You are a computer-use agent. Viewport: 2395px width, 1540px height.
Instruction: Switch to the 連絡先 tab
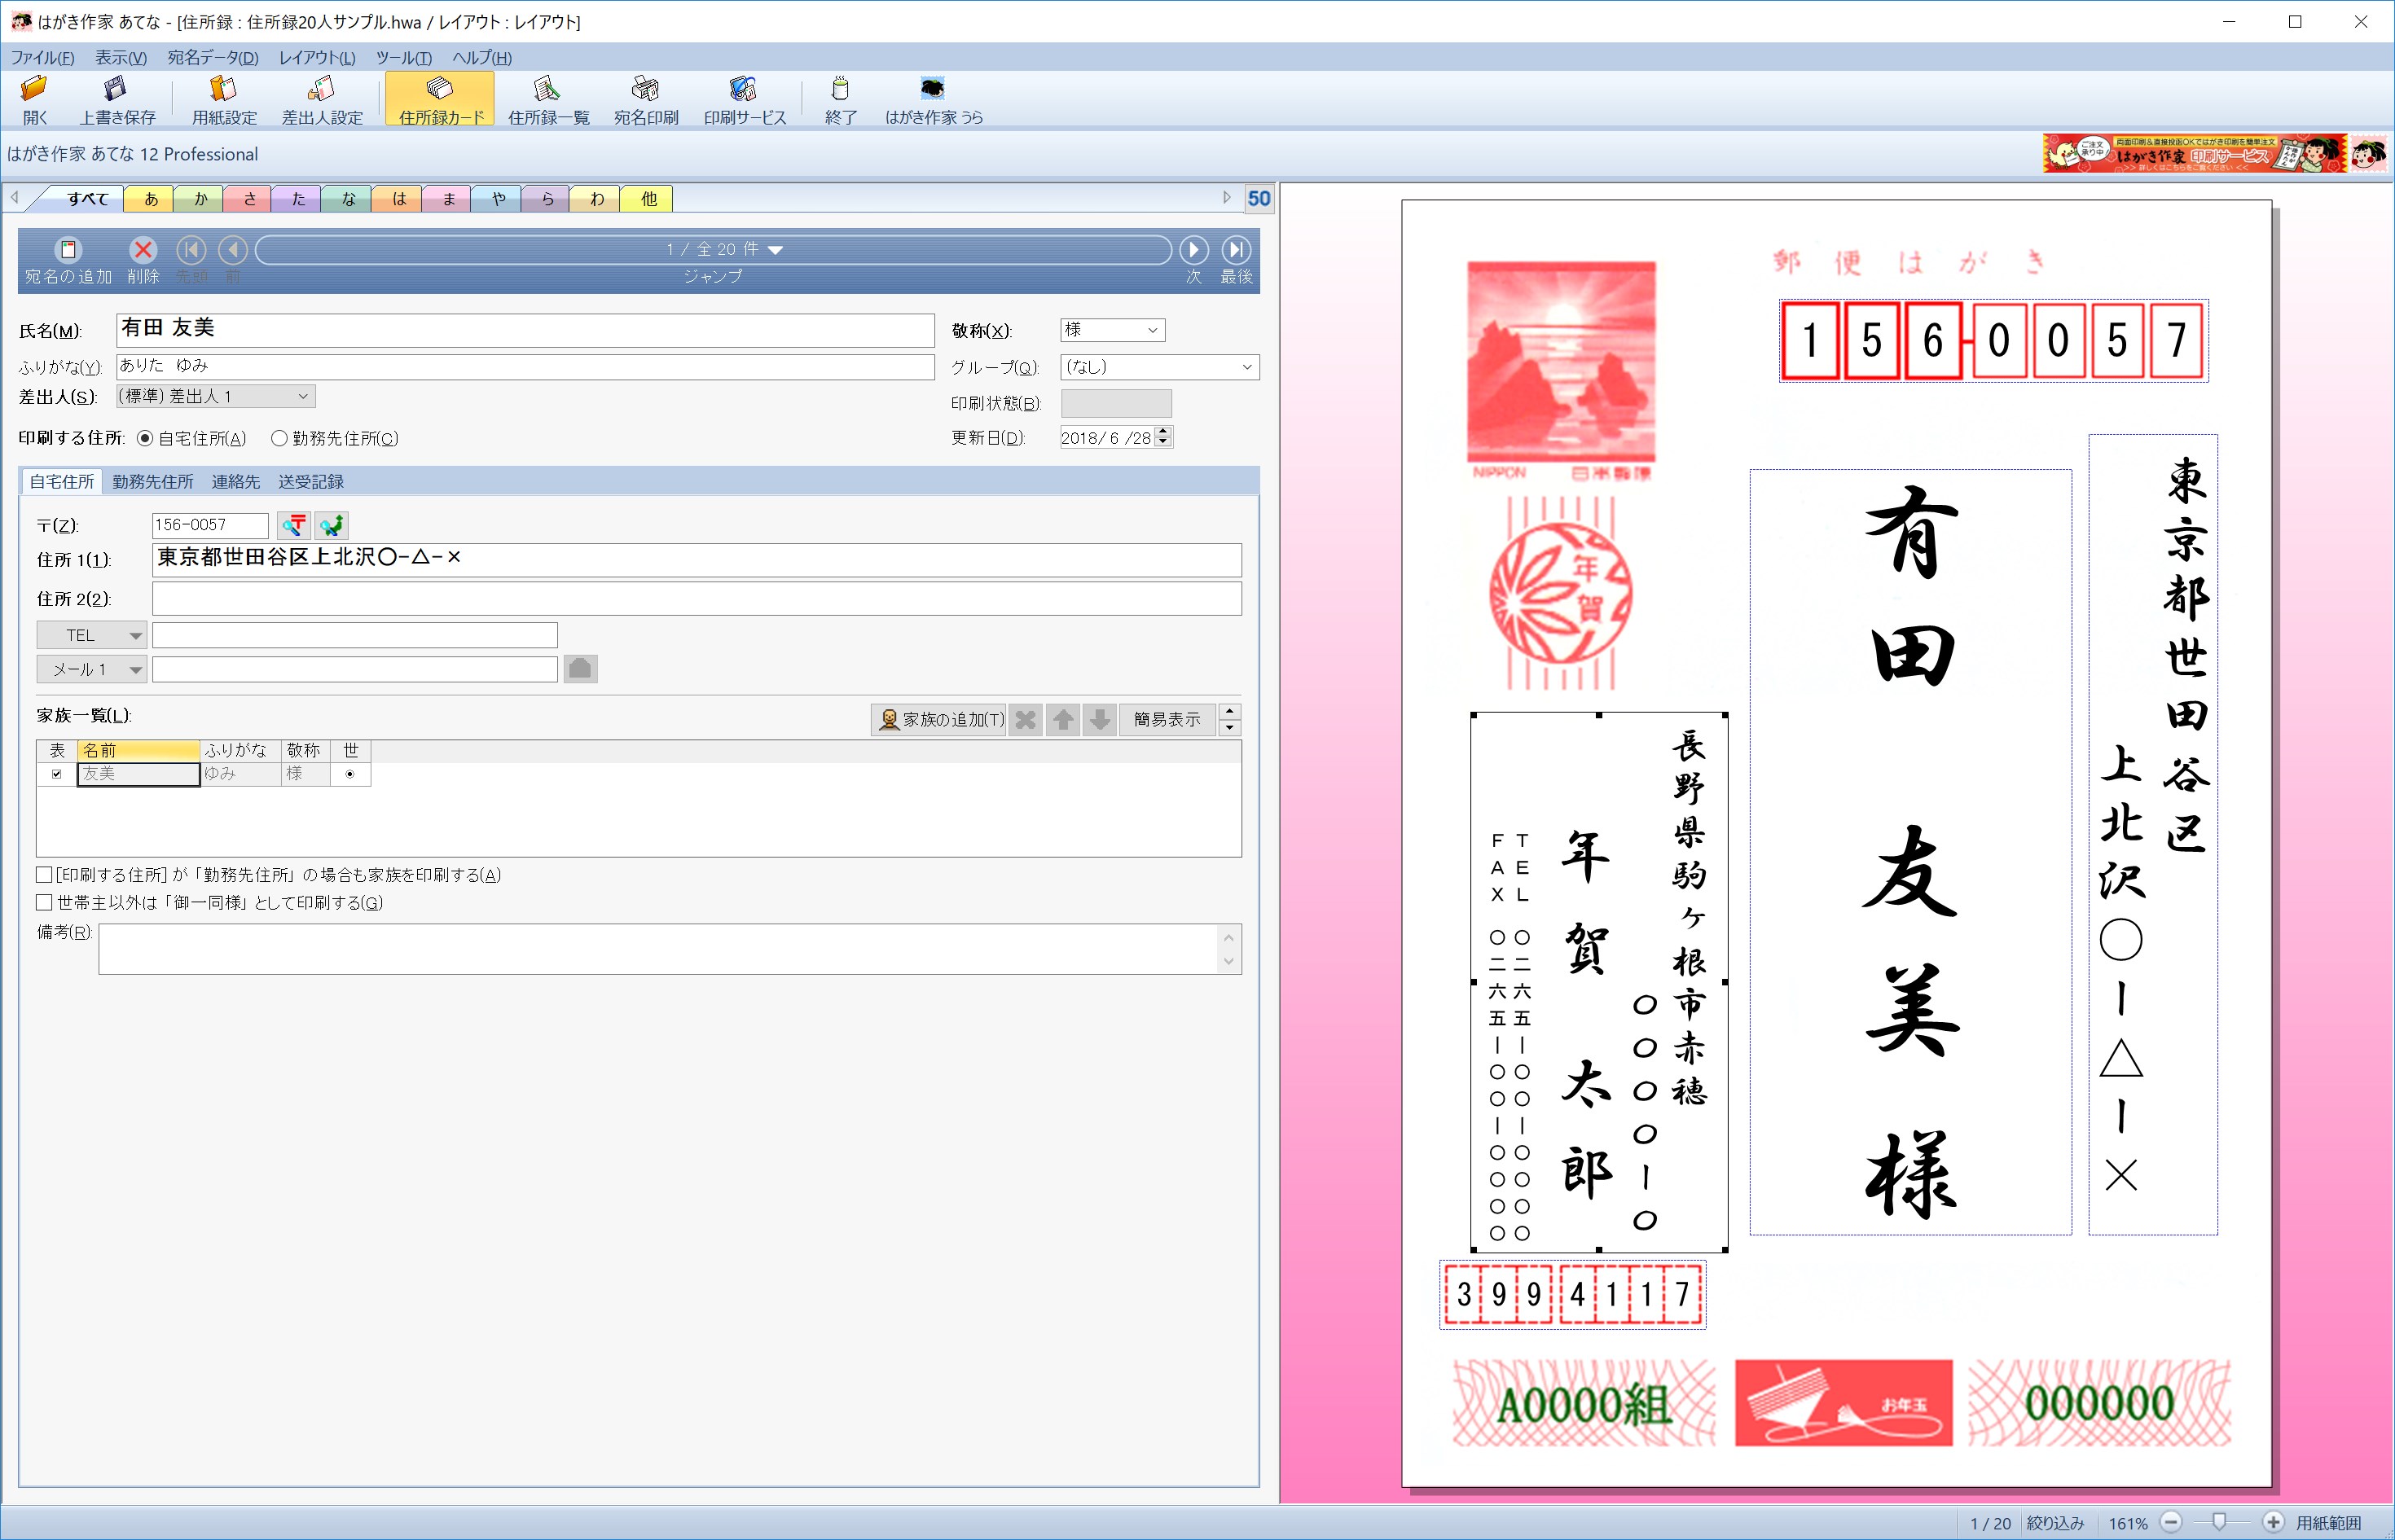coord(235,482)
